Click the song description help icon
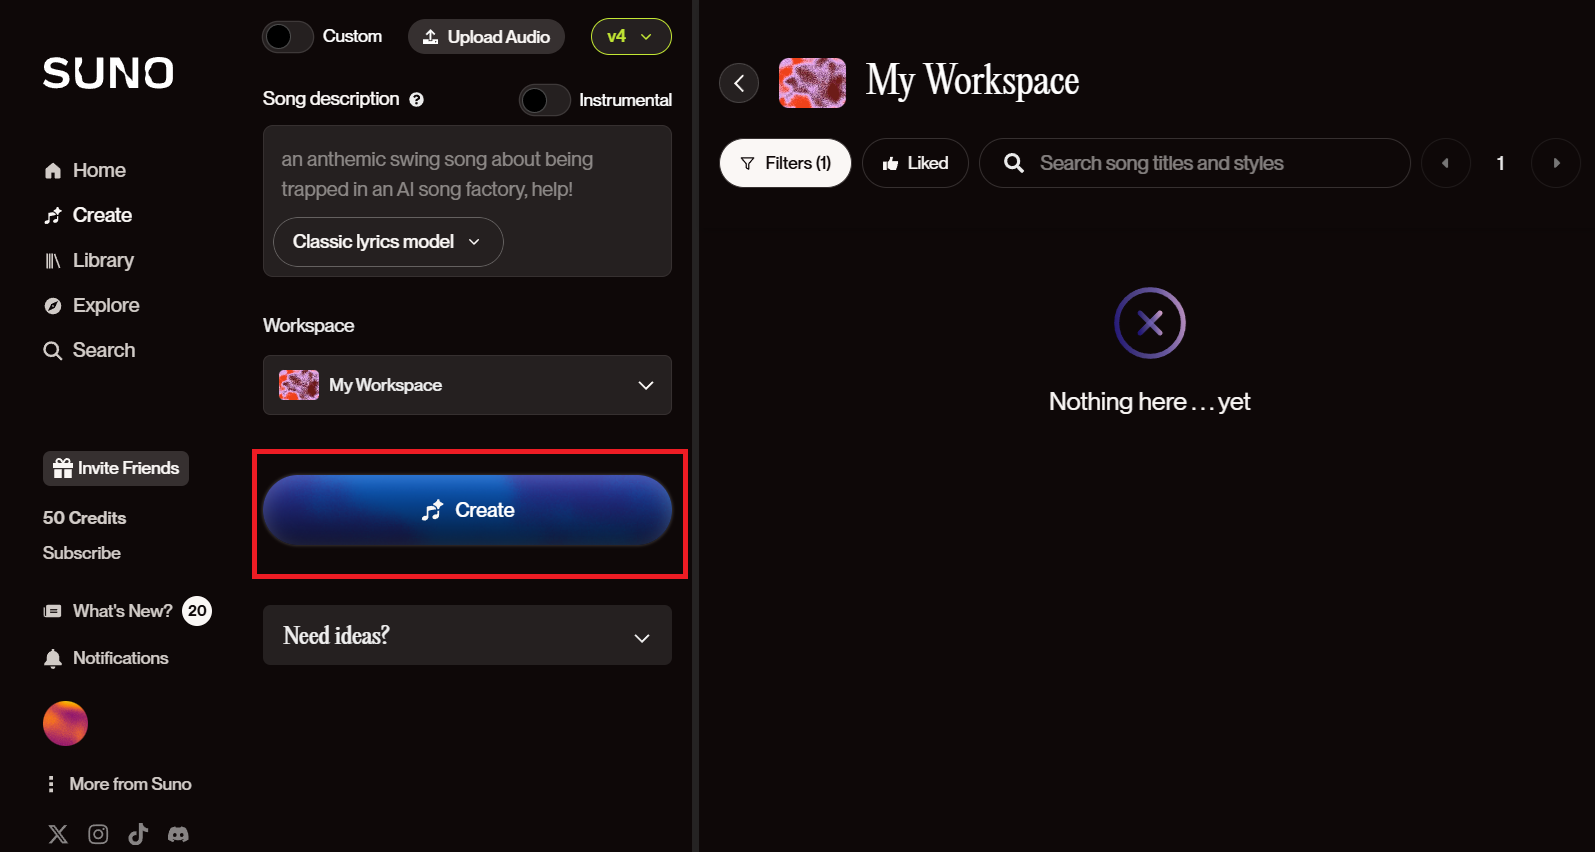Viewport: 1595px width, 852px height. (x=417, y=100)
